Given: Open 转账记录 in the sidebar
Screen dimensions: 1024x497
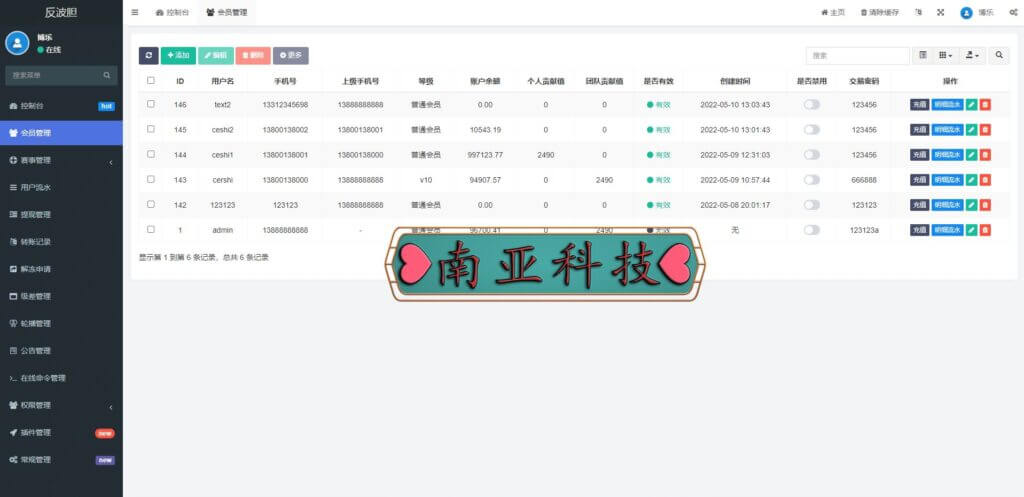Looking at the screenshot, I should click(x=61, y=242).
